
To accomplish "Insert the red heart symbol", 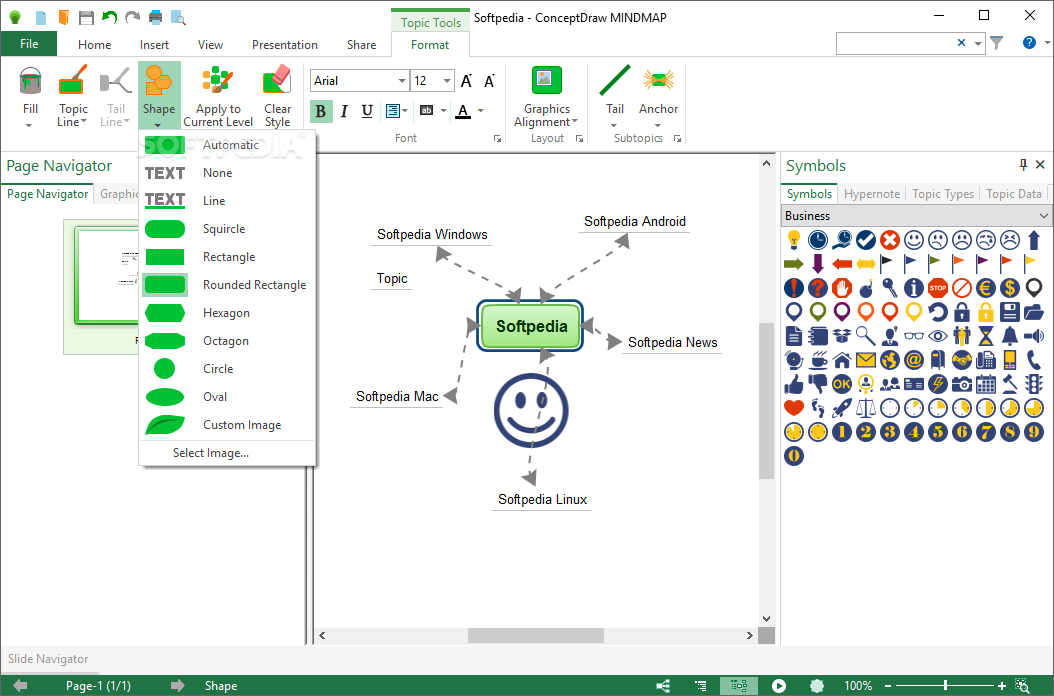I will [x=794, y=408].
